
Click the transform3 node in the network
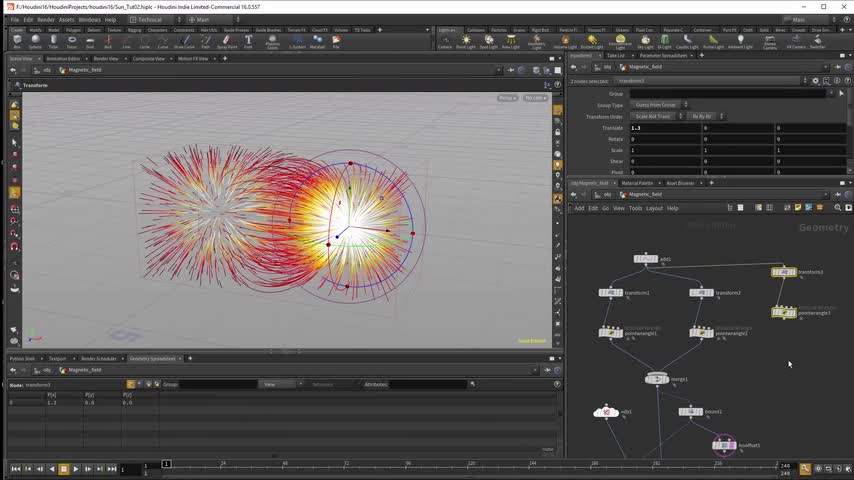click(x=784, y=272)
